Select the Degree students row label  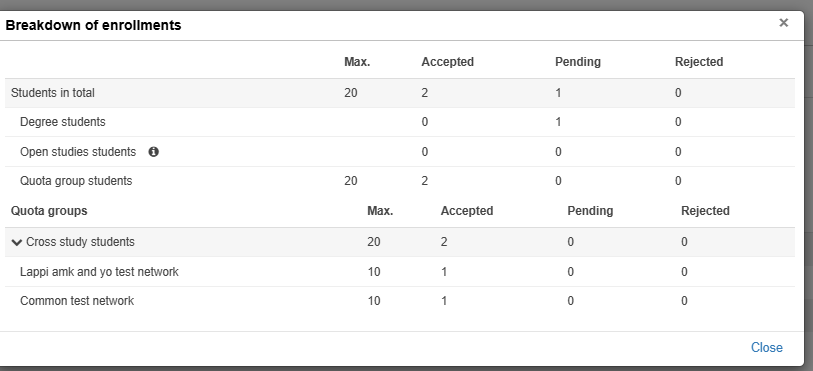(63, 122)
